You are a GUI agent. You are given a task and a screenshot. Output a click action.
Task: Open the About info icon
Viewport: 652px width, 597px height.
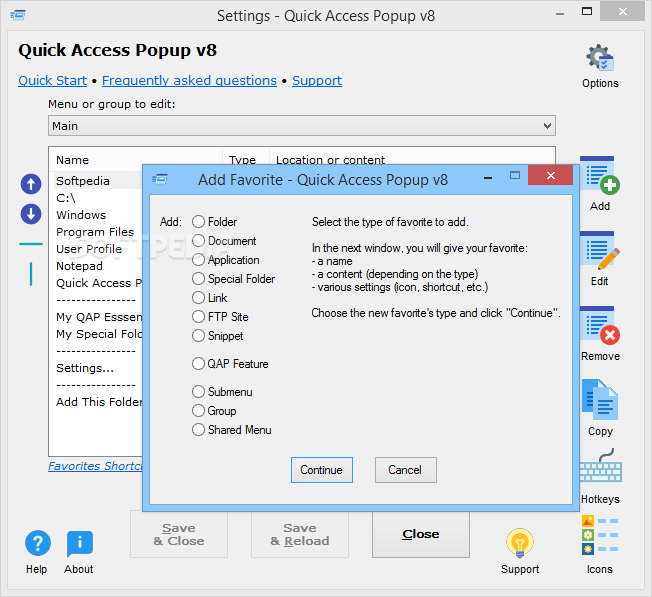[79, 543]
